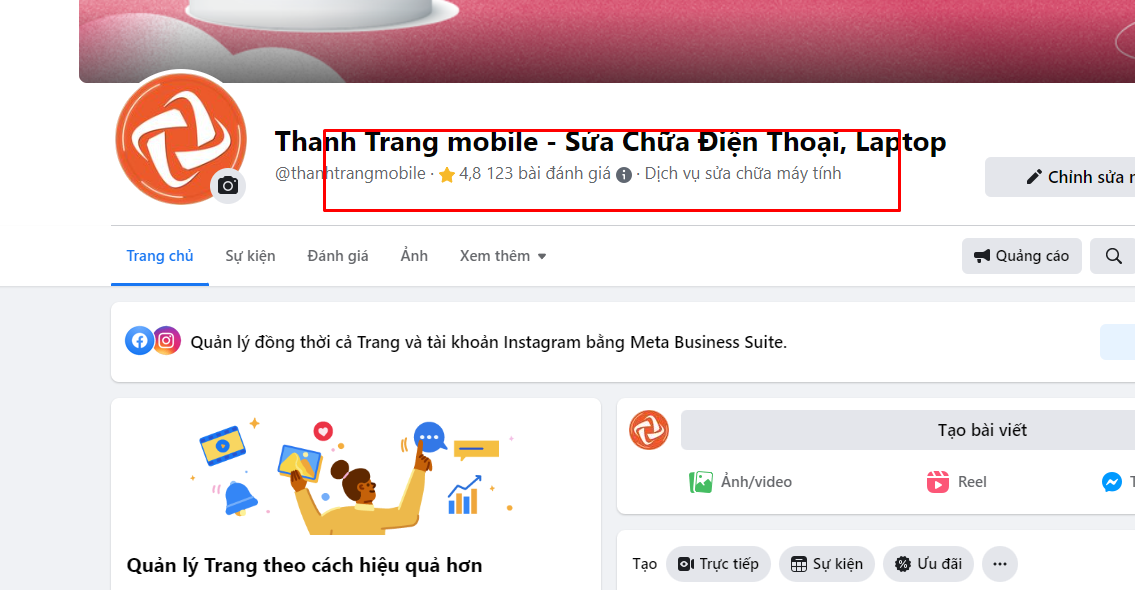Click the Reel icon in the post composer
The height and width of the screenshot is (590, 1135).
937,481
